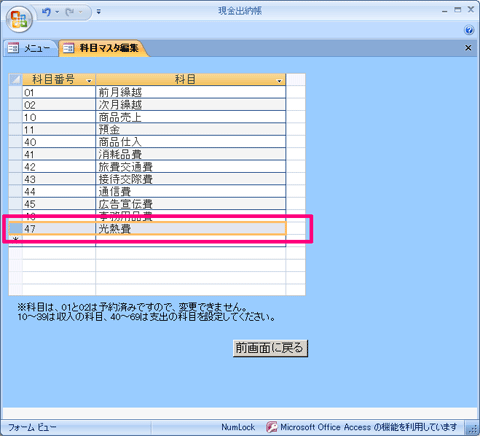The width and height of the screenshot is (480, 436).
Task: Click the 商品売上 cell
Action: (191, 117)
